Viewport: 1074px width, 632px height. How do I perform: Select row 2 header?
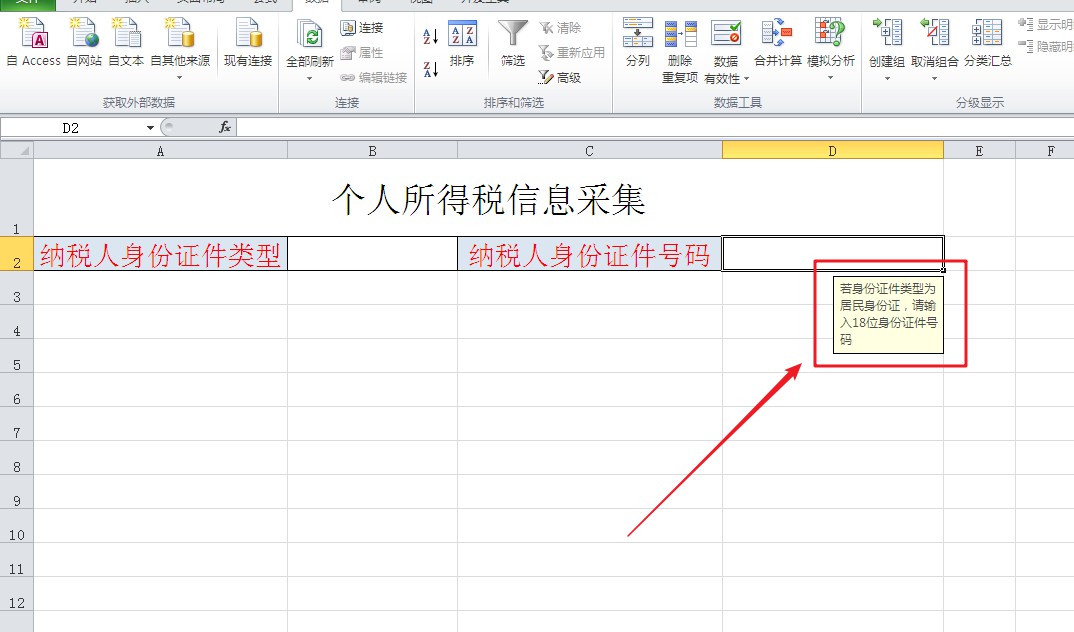pos(17,254)
